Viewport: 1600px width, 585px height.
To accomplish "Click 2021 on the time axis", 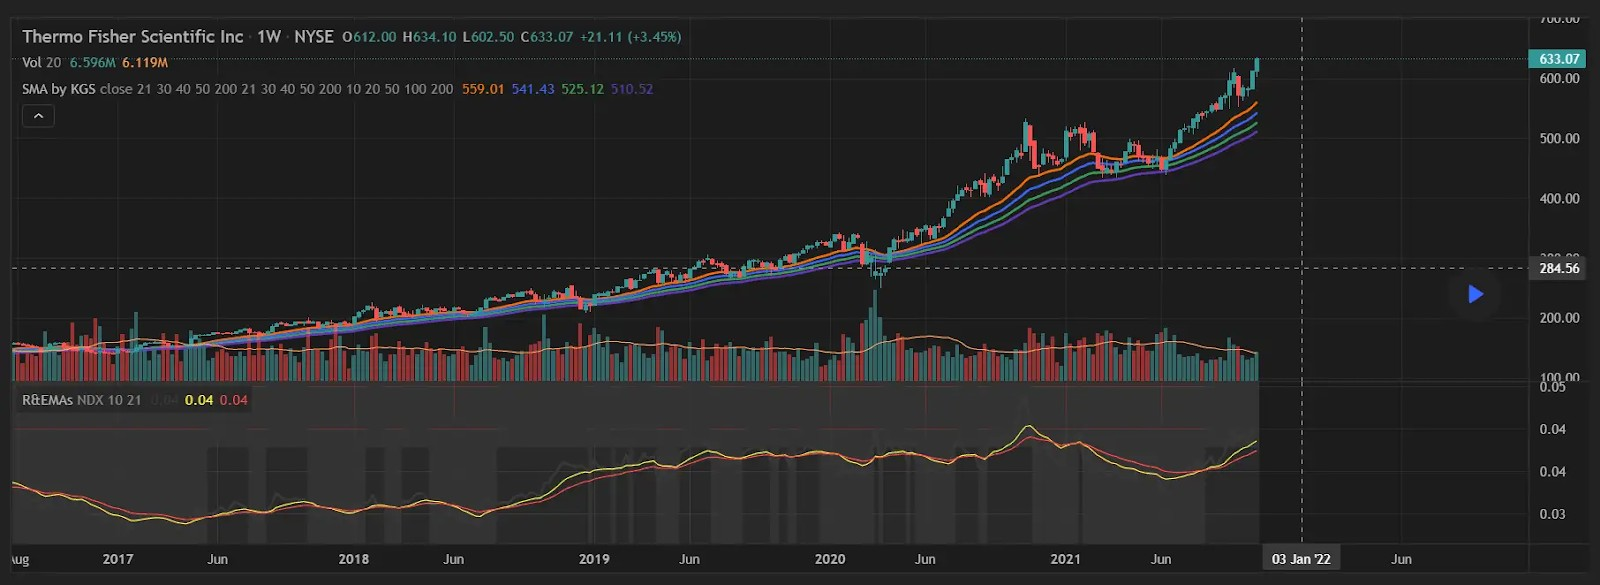I will (1065, 559).
